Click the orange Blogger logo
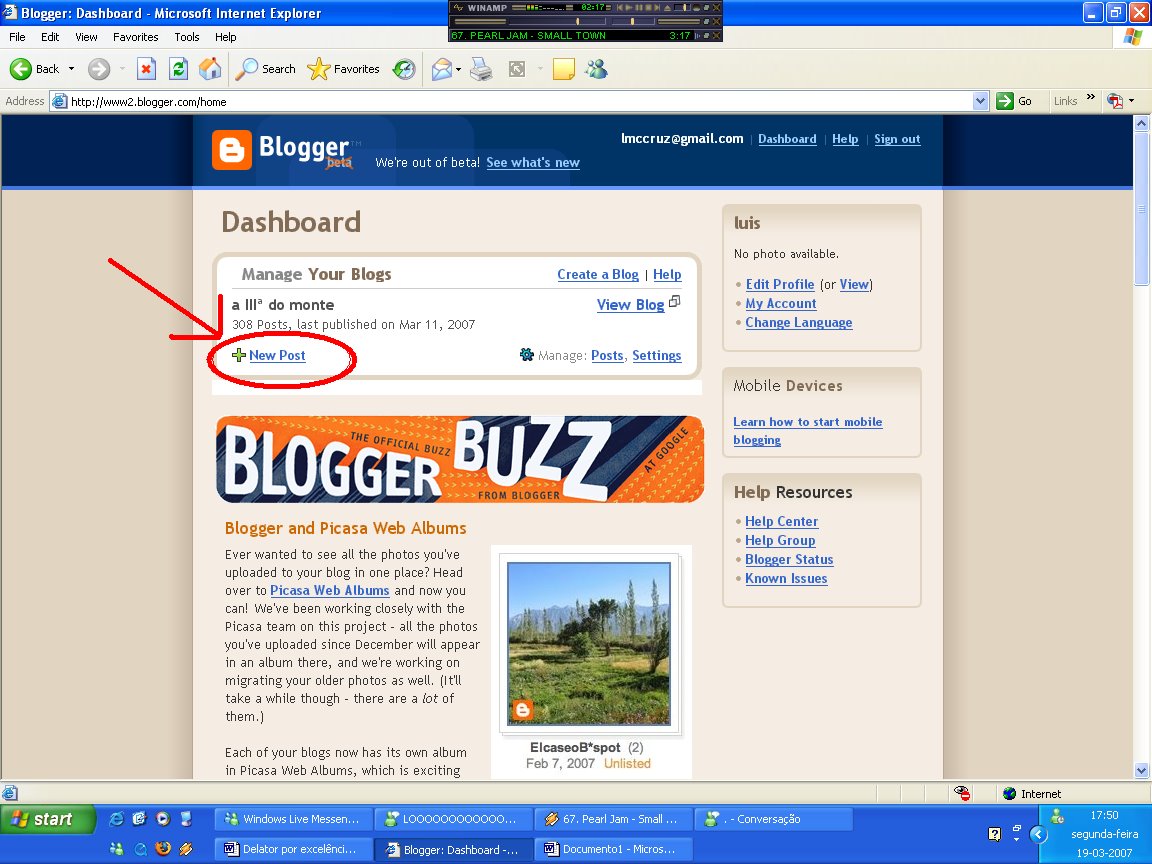This screenshot has width=1152, height=864. point(231,150)
